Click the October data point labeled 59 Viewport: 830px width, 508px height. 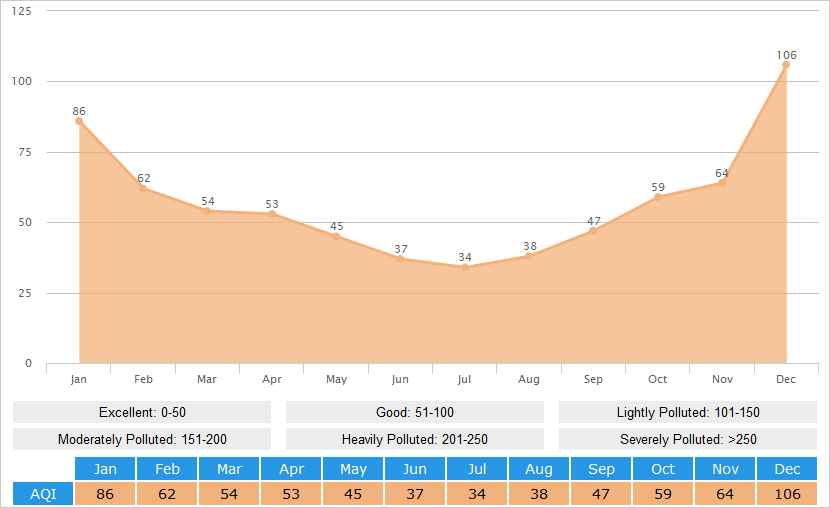click(657, 197)
